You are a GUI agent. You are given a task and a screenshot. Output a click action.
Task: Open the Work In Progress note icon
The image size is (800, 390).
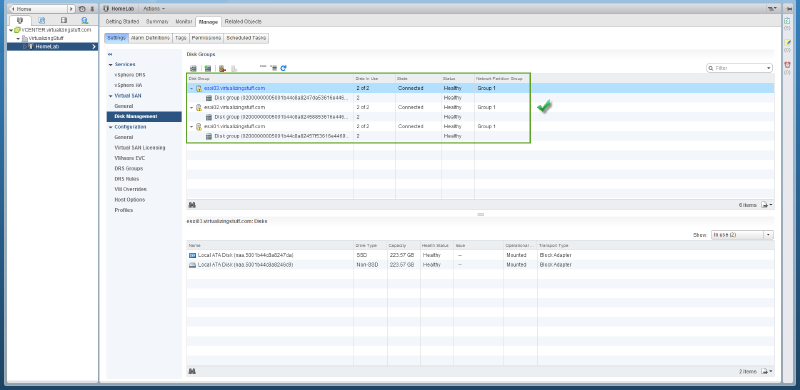tap(788, 43)
